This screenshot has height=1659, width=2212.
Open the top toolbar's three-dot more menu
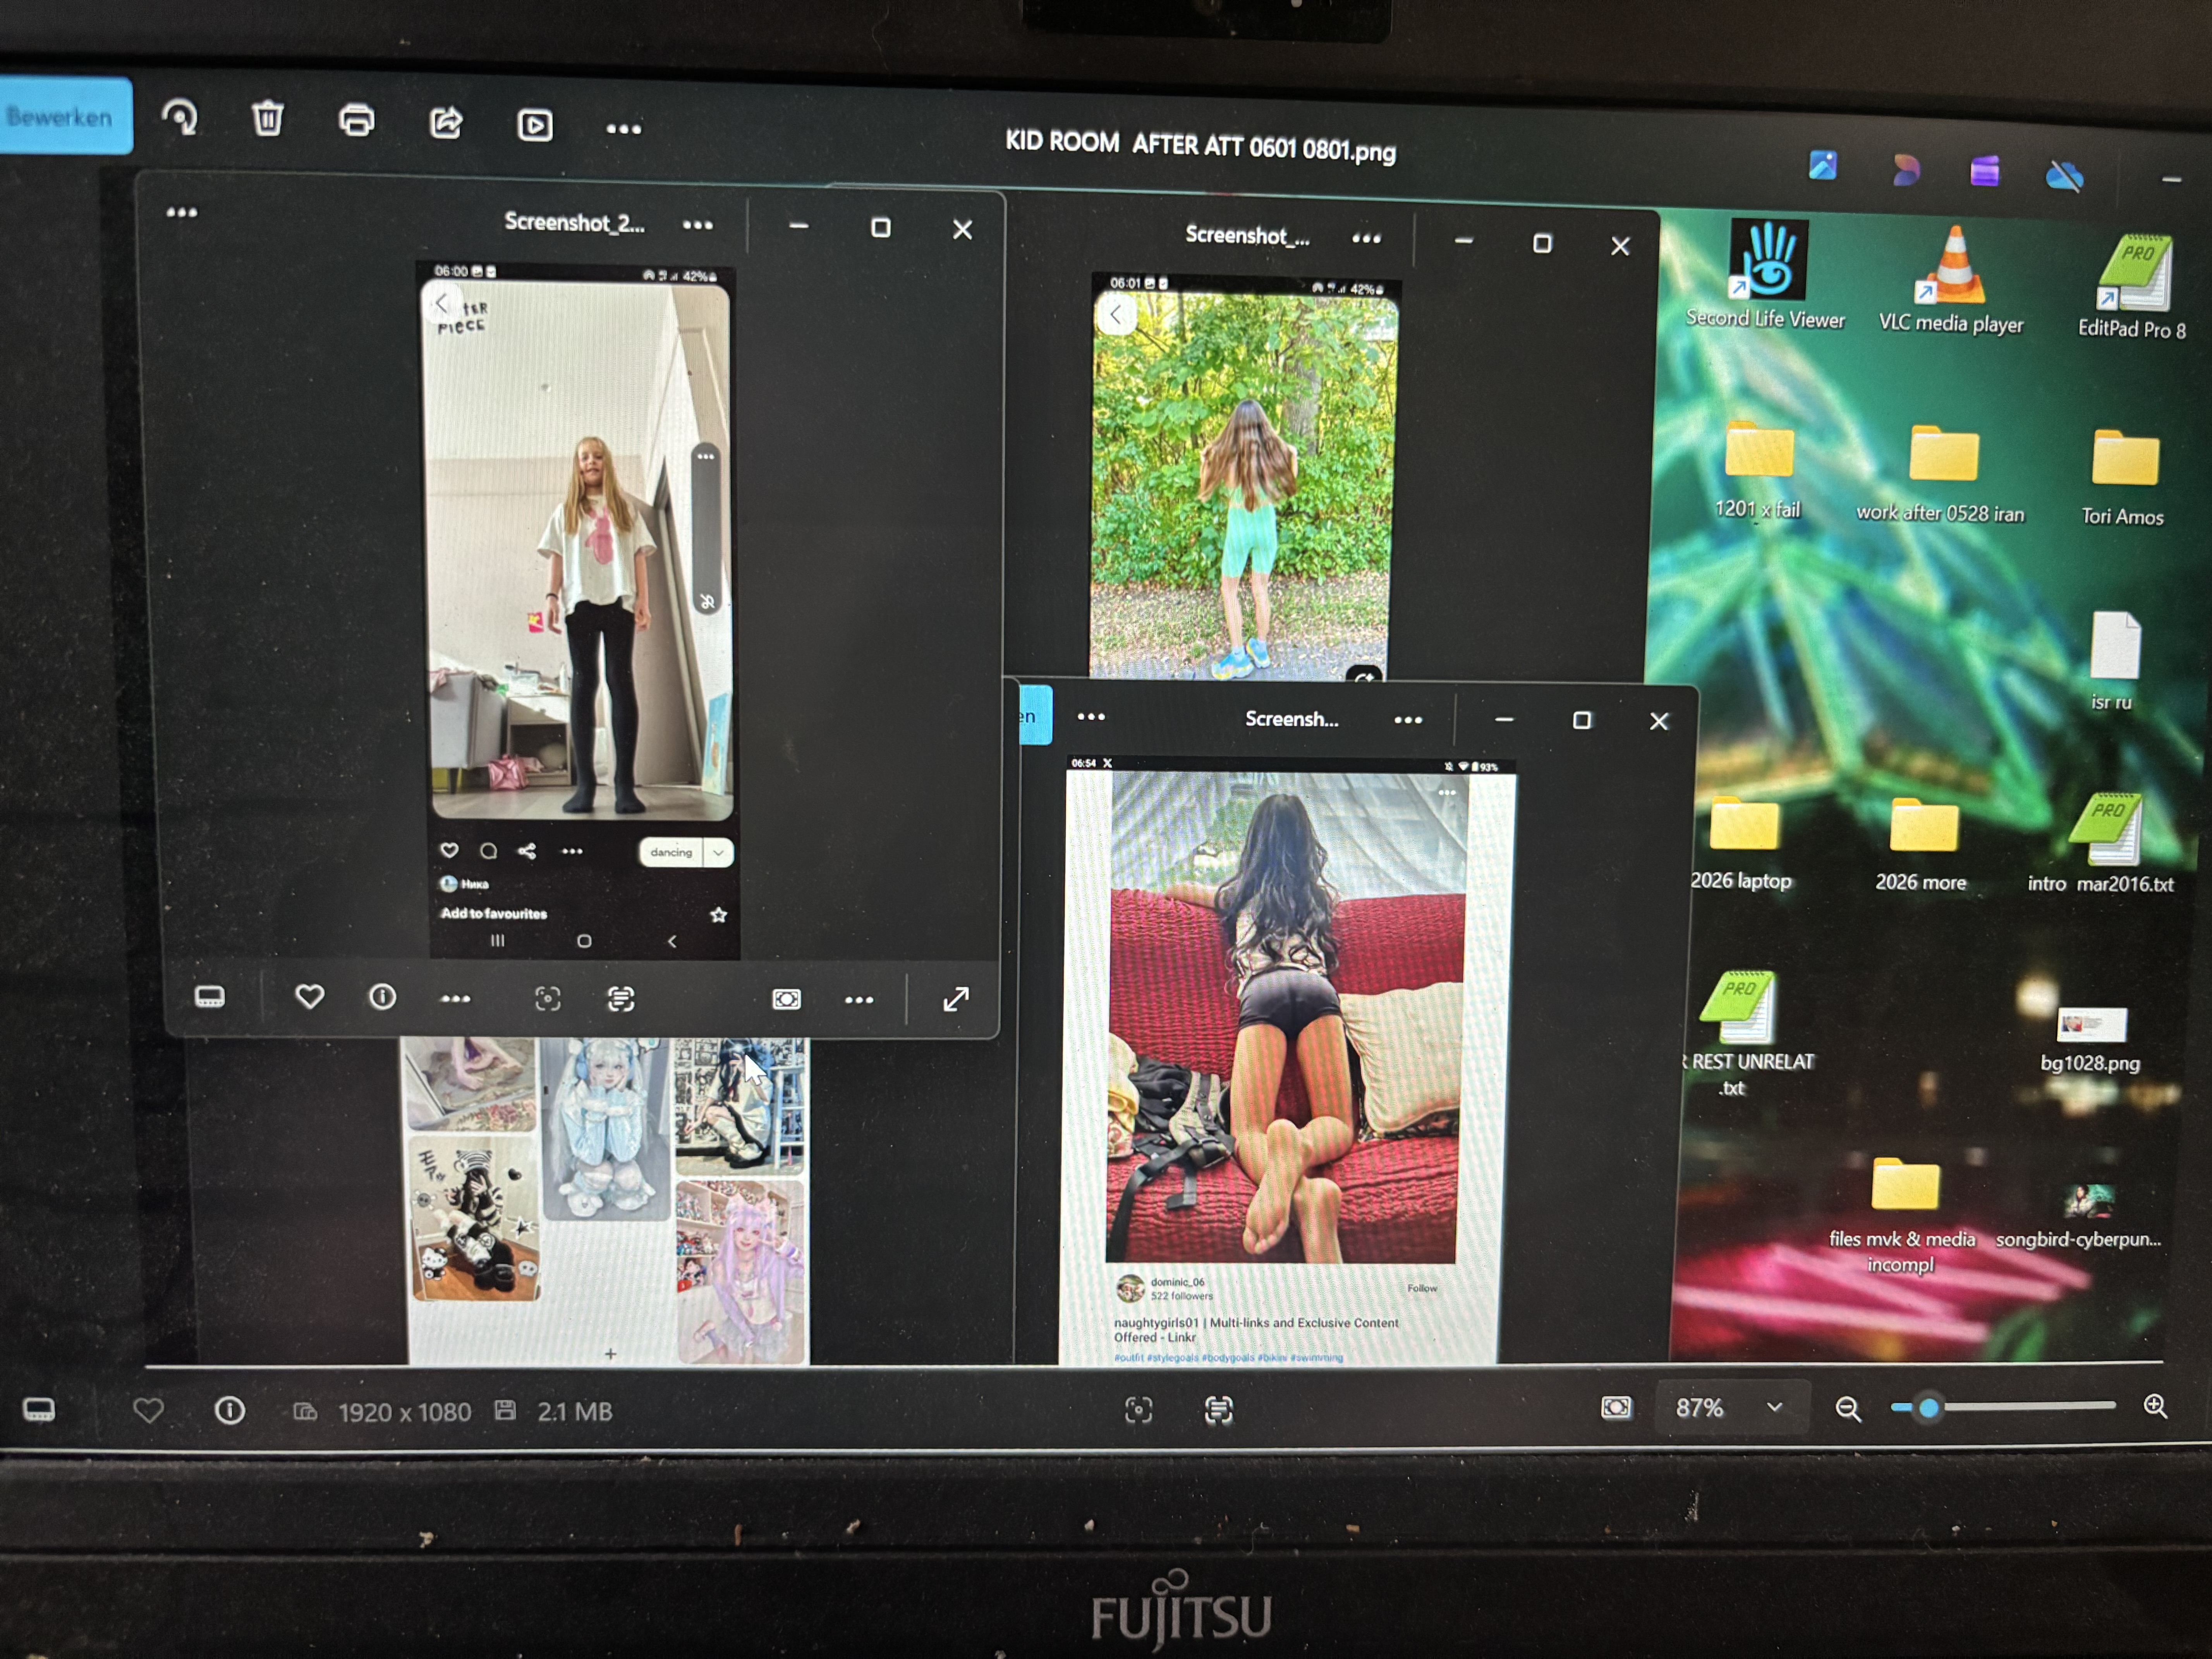tap(624, 128)
